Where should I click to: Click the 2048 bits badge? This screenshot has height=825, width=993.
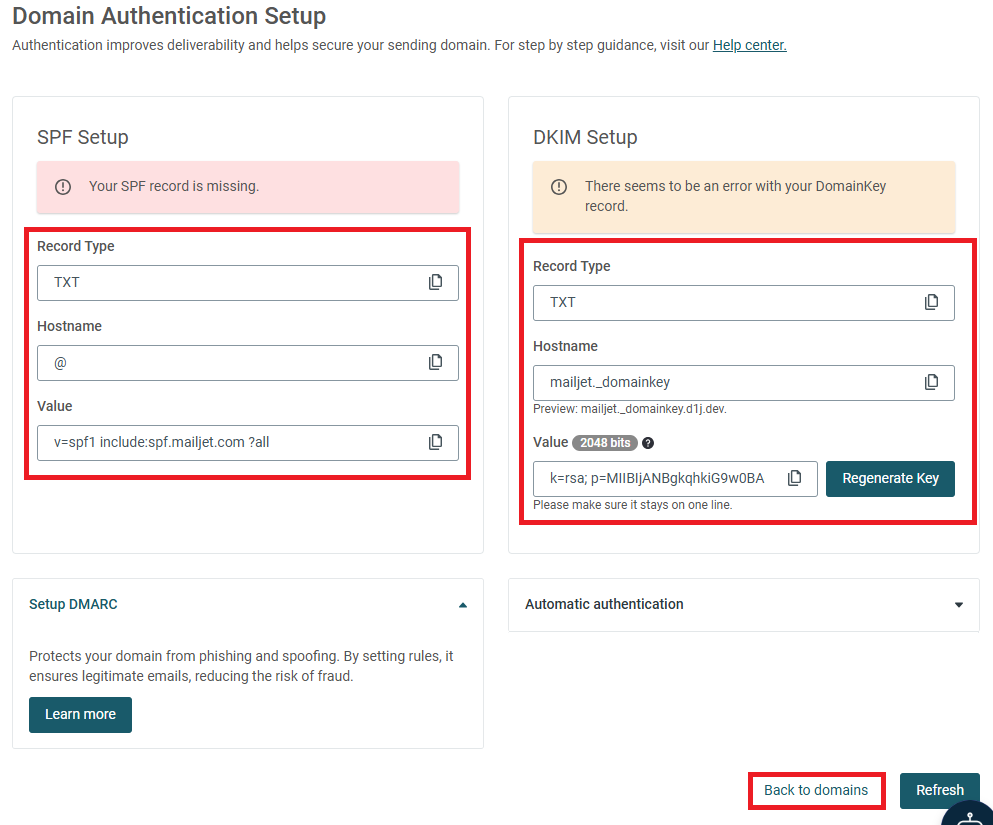coord(605,443)
